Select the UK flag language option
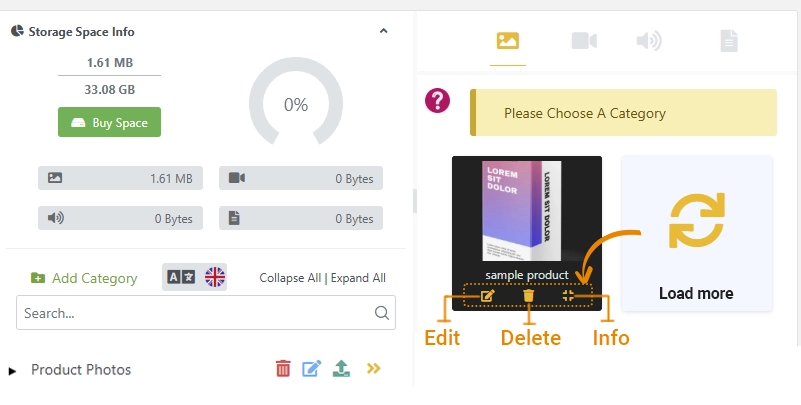 click(x=215, y=277)
